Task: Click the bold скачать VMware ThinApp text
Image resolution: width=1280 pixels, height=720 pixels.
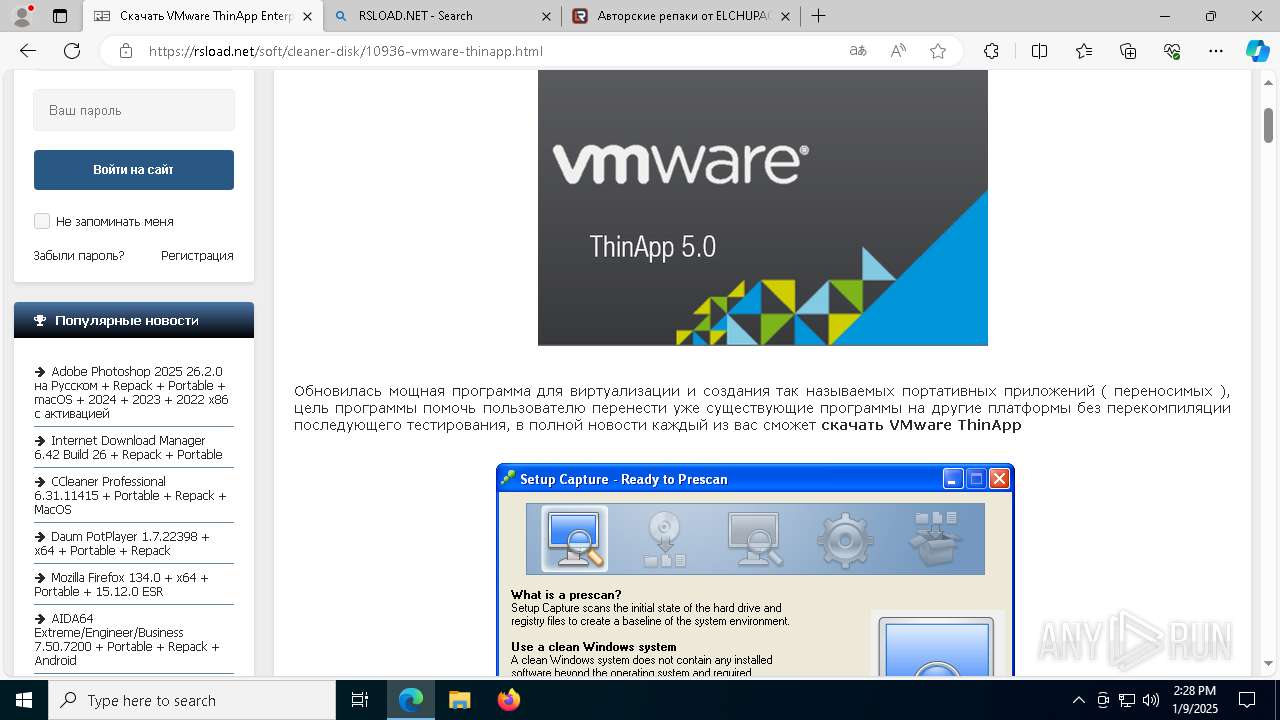Action: click(921, 425)
